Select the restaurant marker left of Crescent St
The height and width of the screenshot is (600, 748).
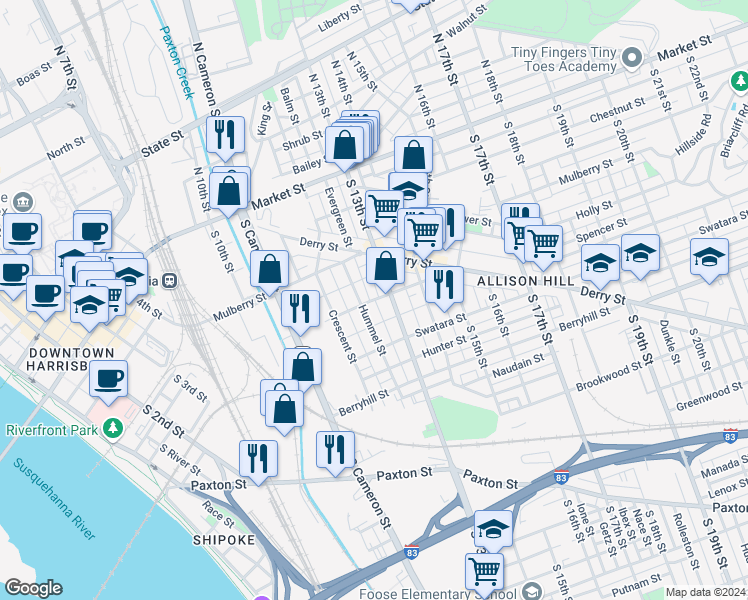[x=300, y=309]
